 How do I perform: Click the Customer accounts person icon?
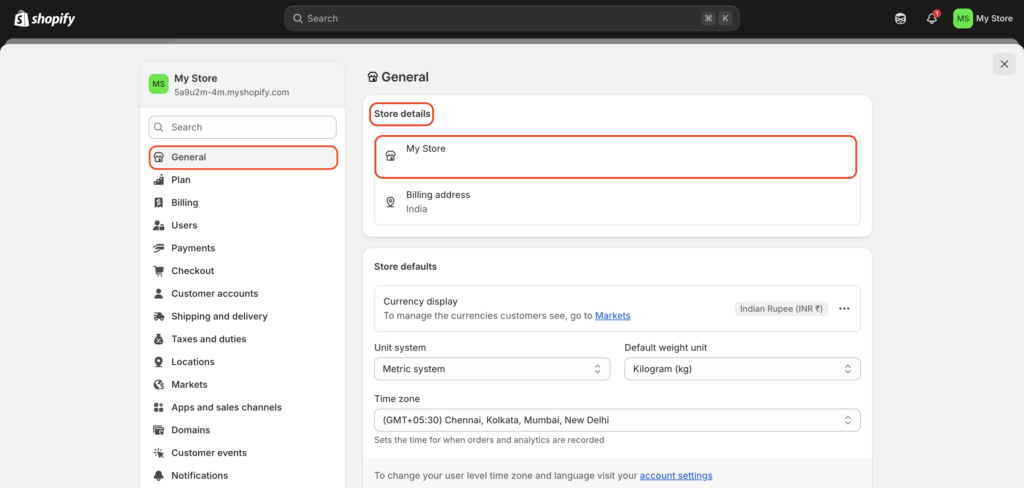click(158, 293)
